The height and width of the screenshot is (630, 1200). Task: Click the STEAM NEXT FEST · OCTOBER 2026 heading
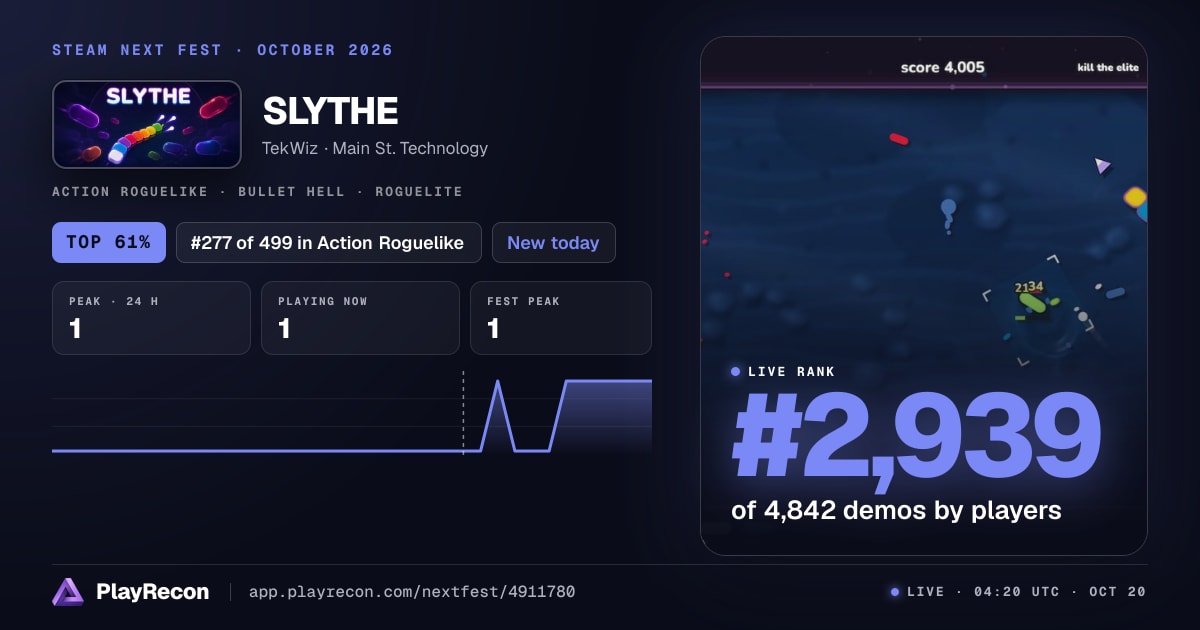click(x=223, y=50)
